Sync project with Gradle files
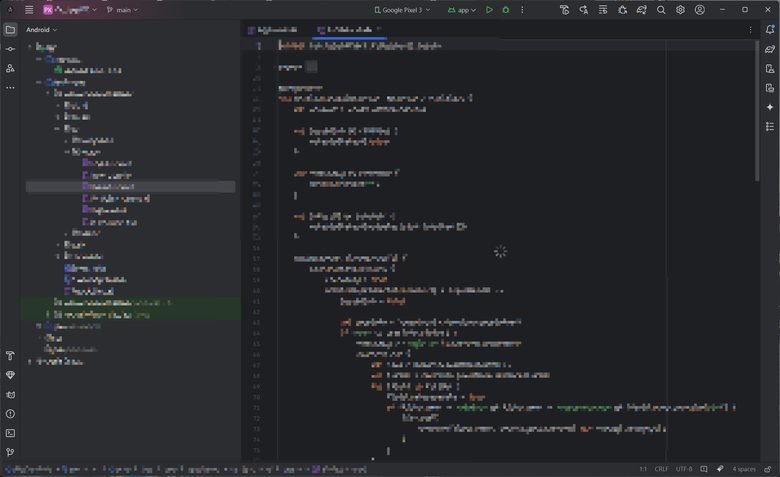 tap(642, 9)
